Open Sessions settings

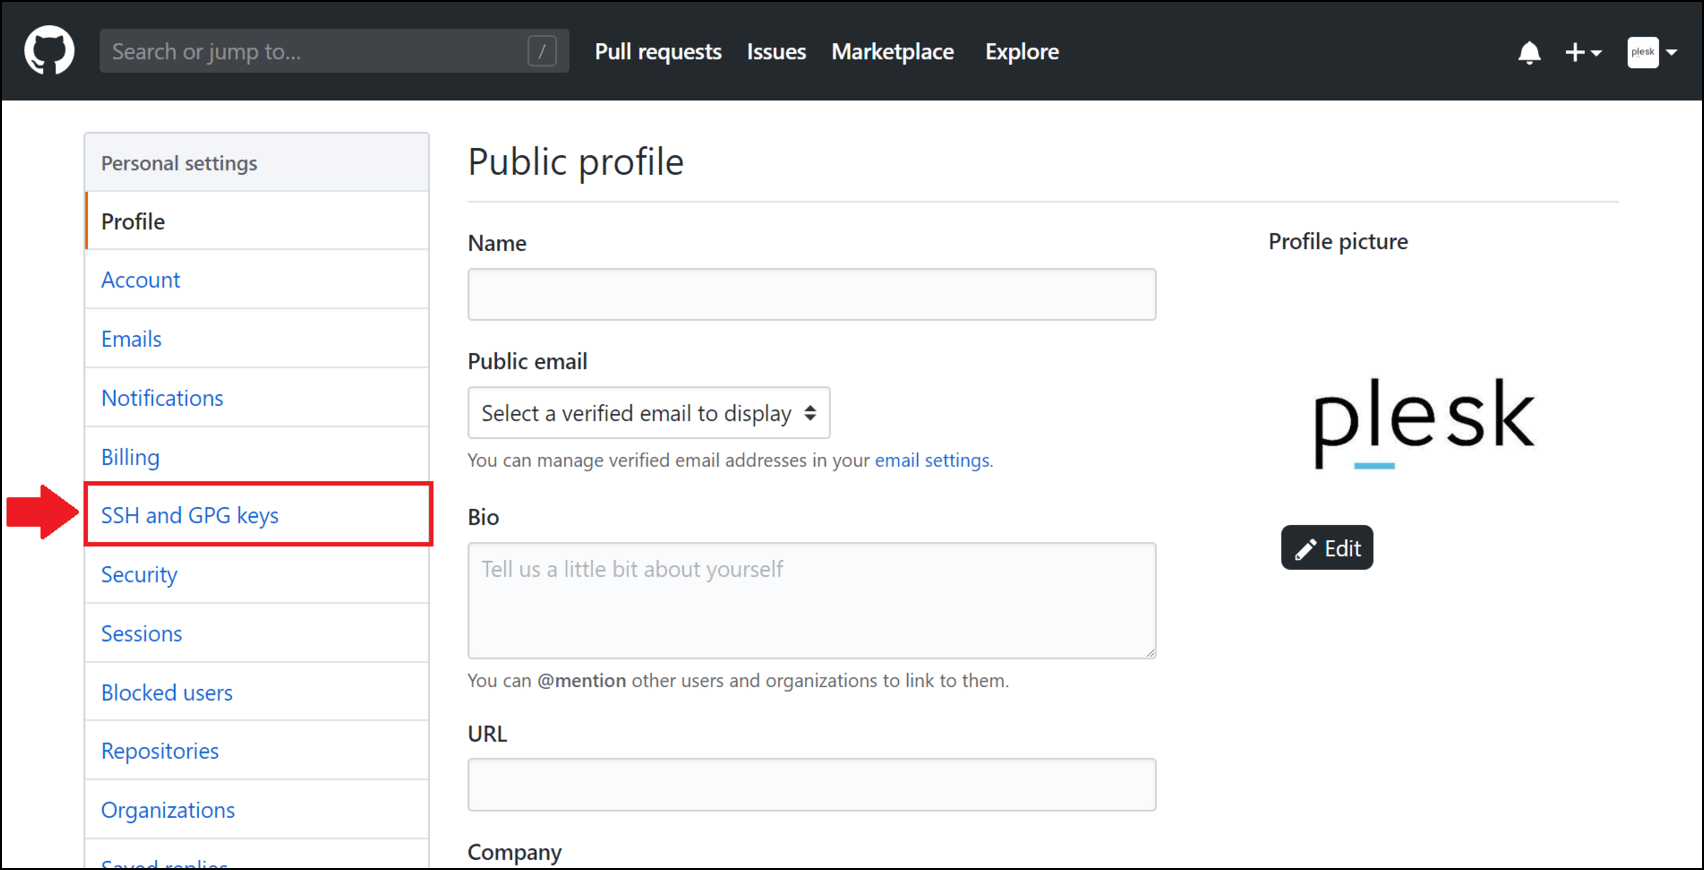[258, 633]
